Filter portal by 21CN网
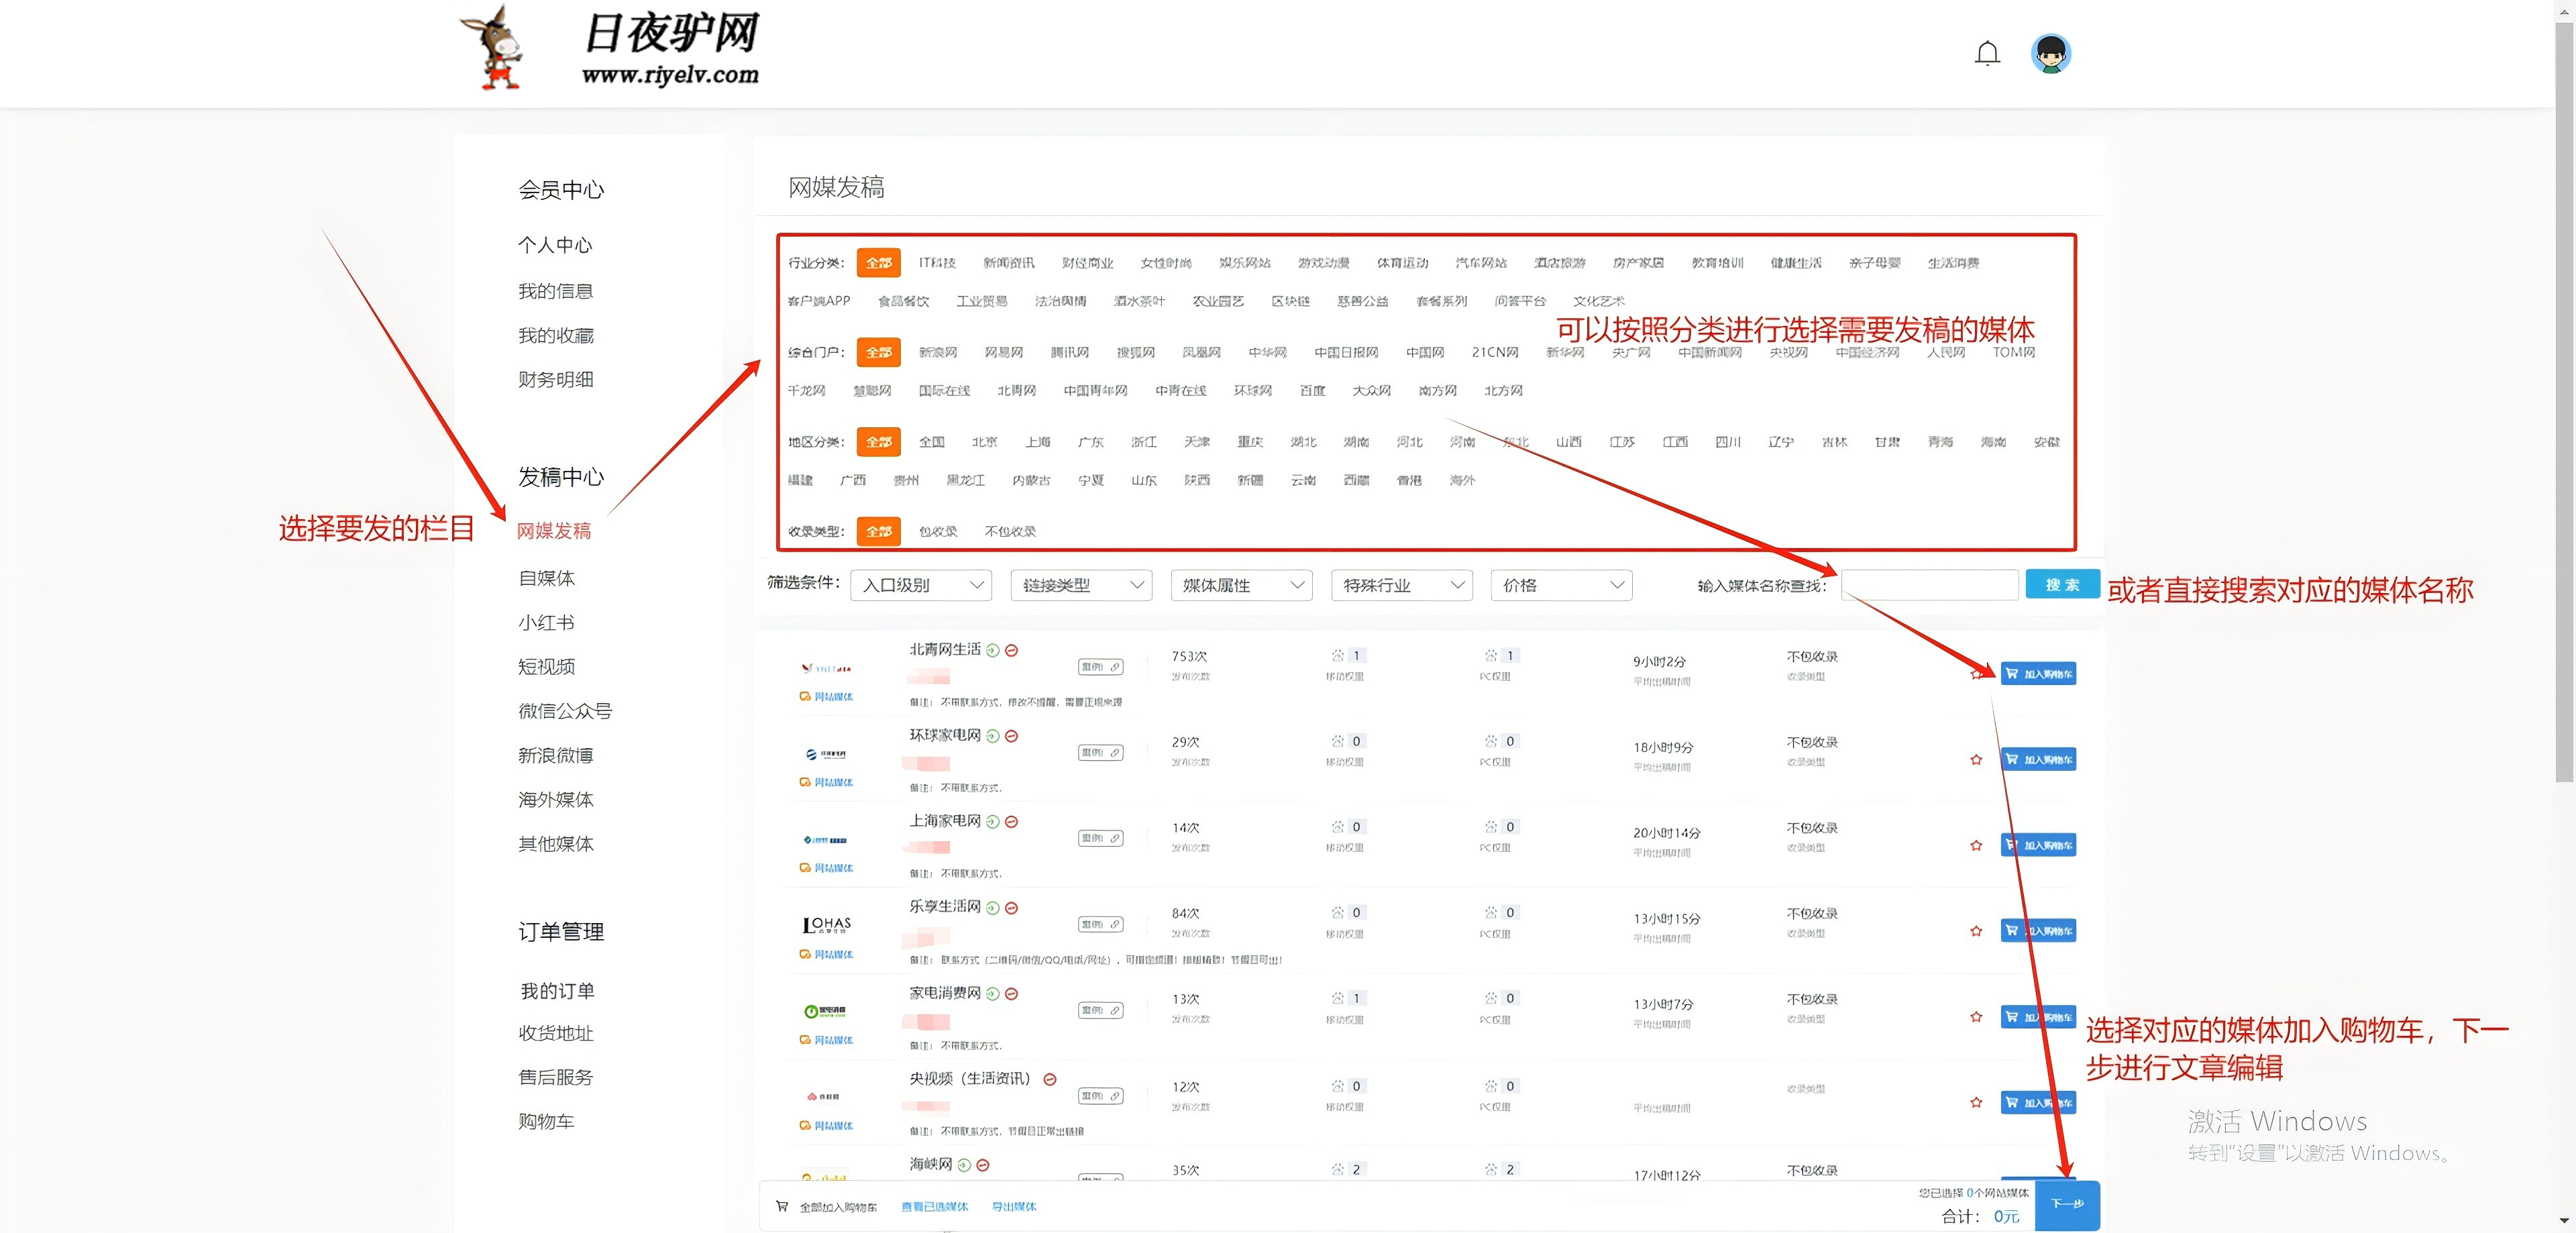Screen dimensions: 2576x1233 tap(1495, 353)
